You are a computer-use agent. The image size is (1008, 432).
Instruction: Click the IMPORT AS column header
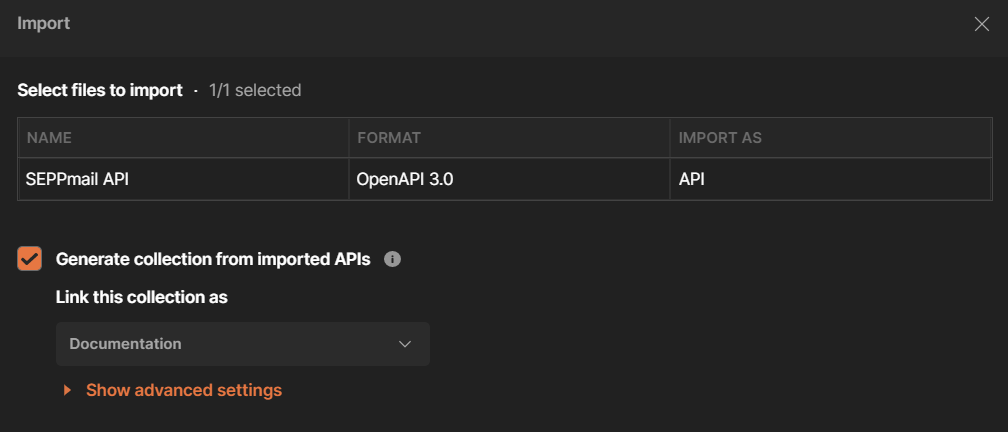720,138
